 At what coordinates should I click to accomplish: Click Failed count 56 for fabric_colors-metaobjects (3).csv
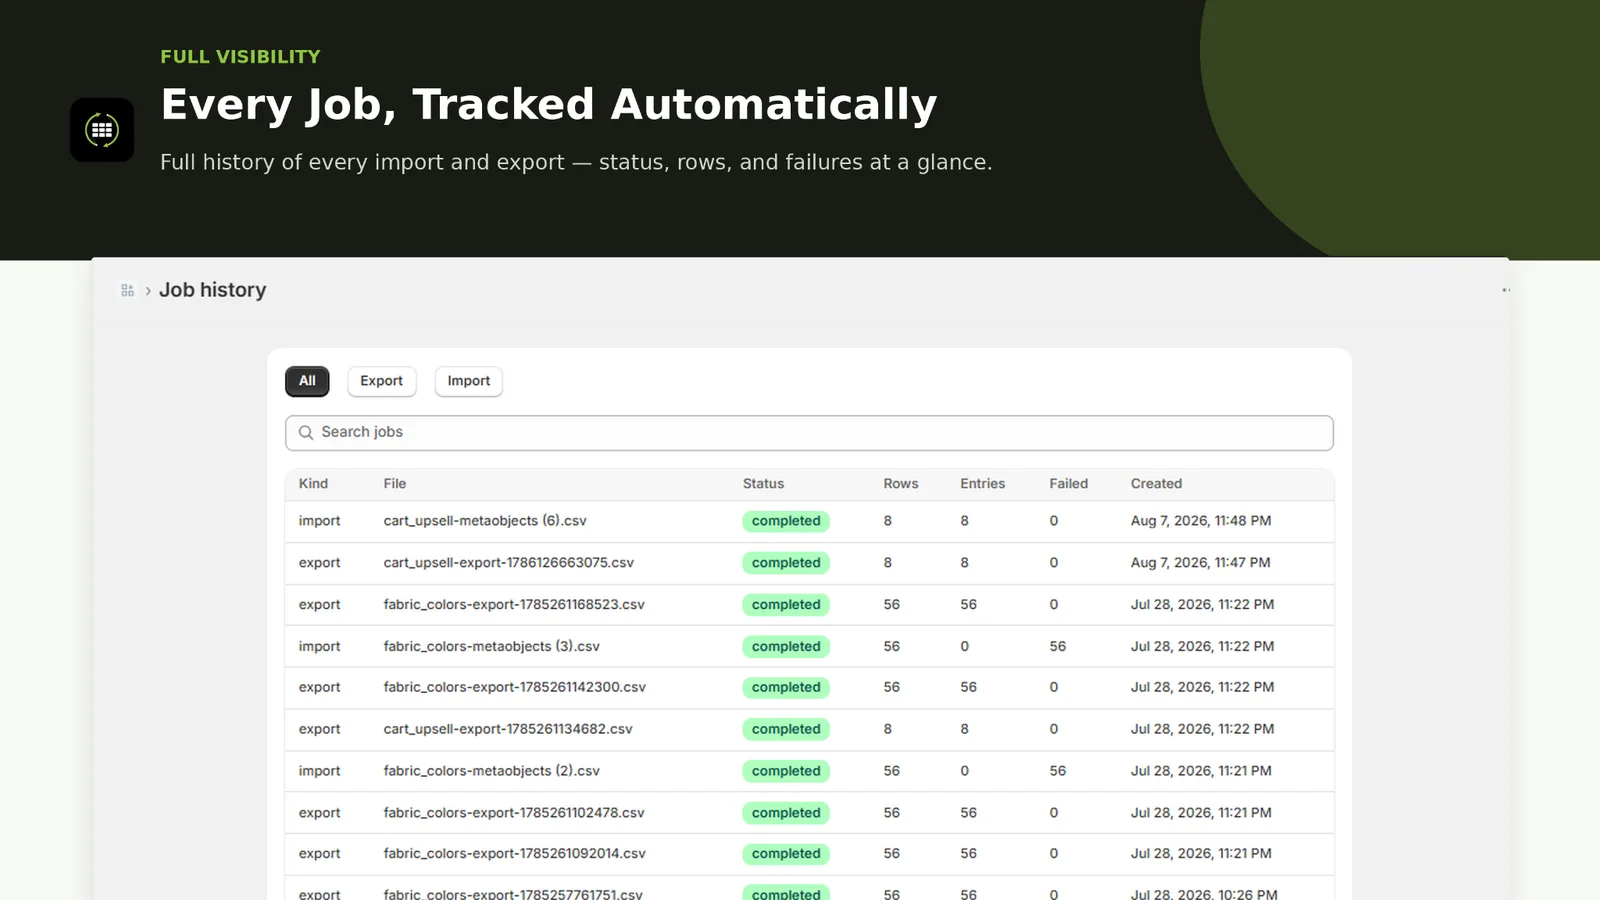(x=1058, y=647)
